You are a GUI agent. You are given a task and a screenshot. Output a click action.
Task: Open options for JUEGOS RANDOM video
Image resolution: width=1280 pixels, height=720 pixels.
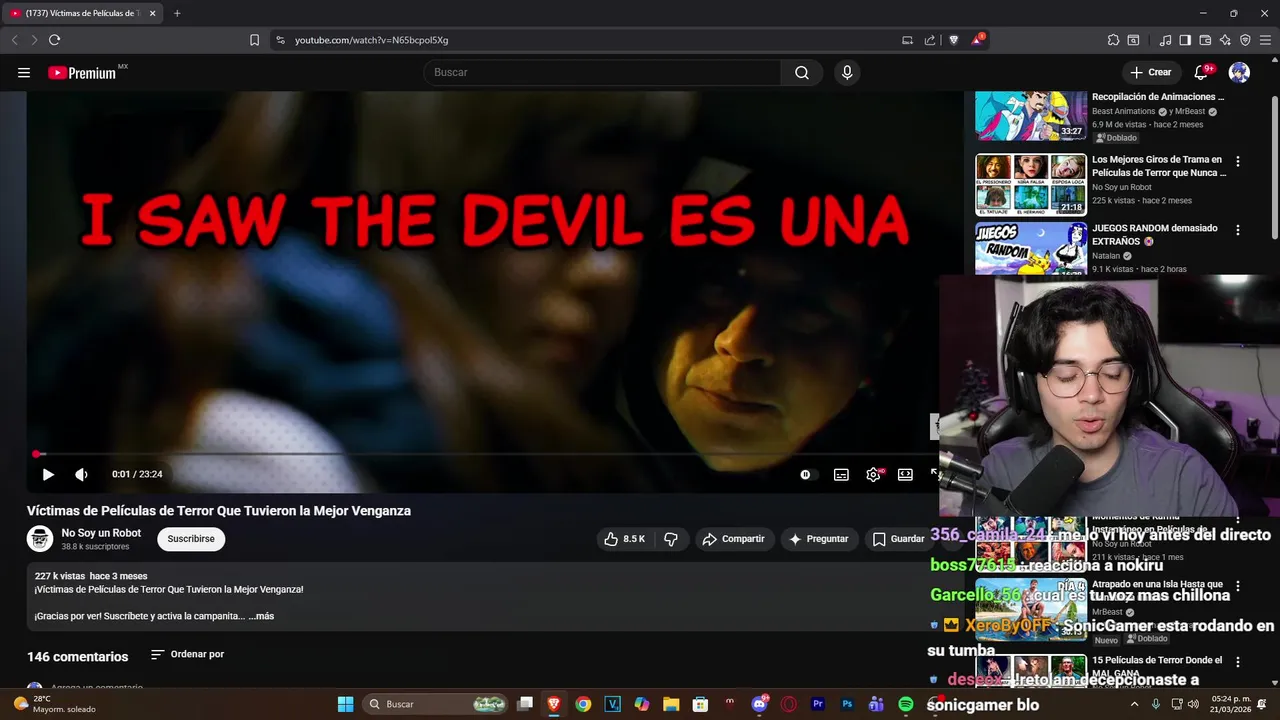pyautogui.click(x=1238, y=230)
